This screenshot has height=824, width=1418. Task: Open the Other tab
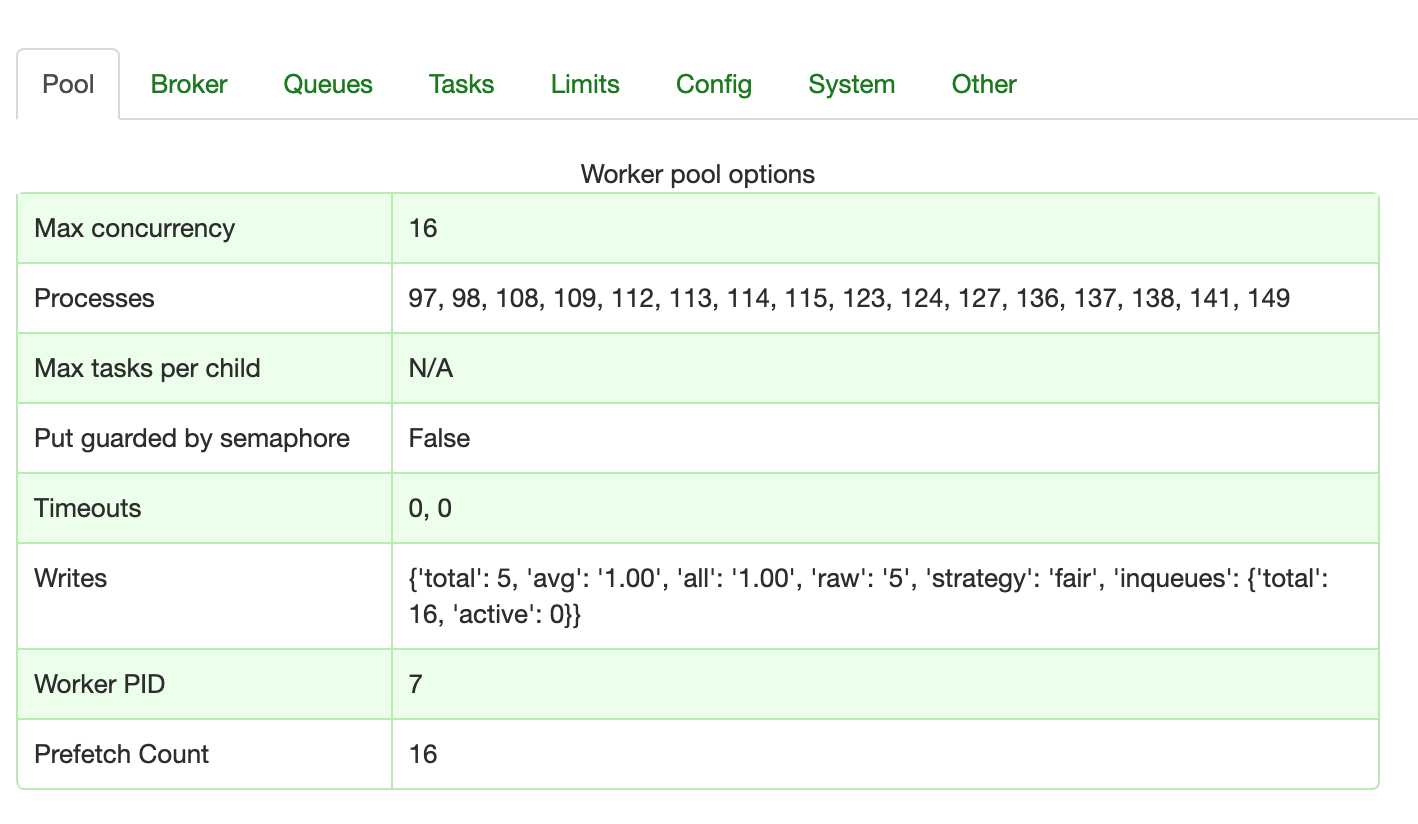point(983,84)
